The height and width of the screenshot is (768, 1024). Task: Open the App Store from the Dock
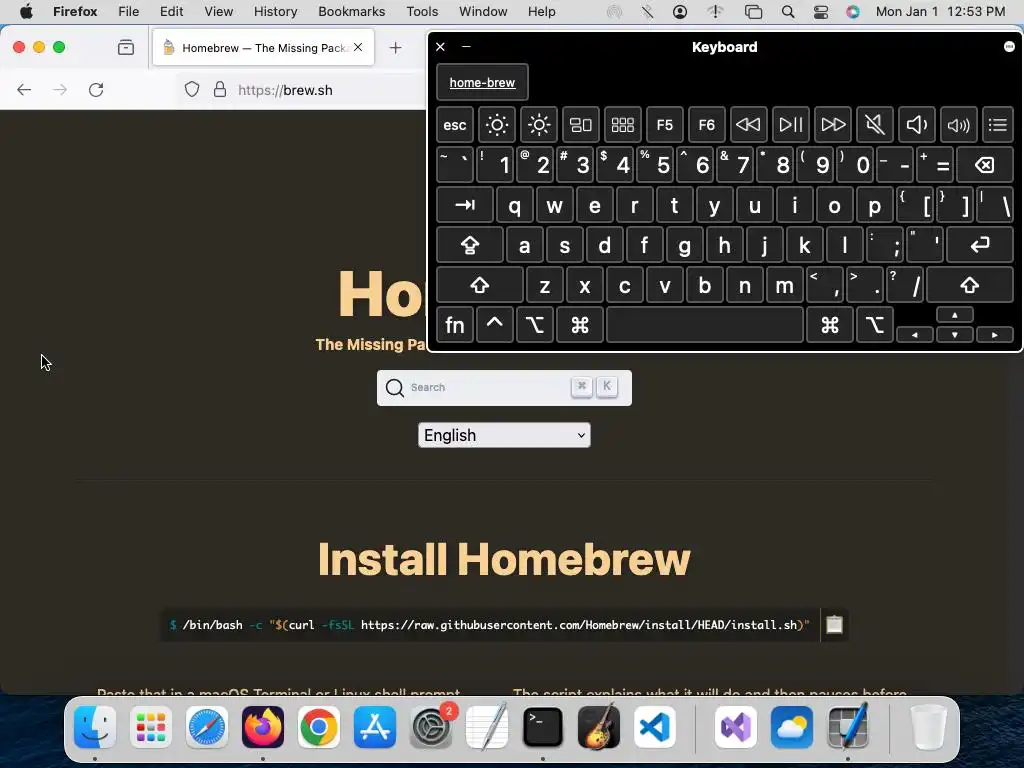pos(375,727)
